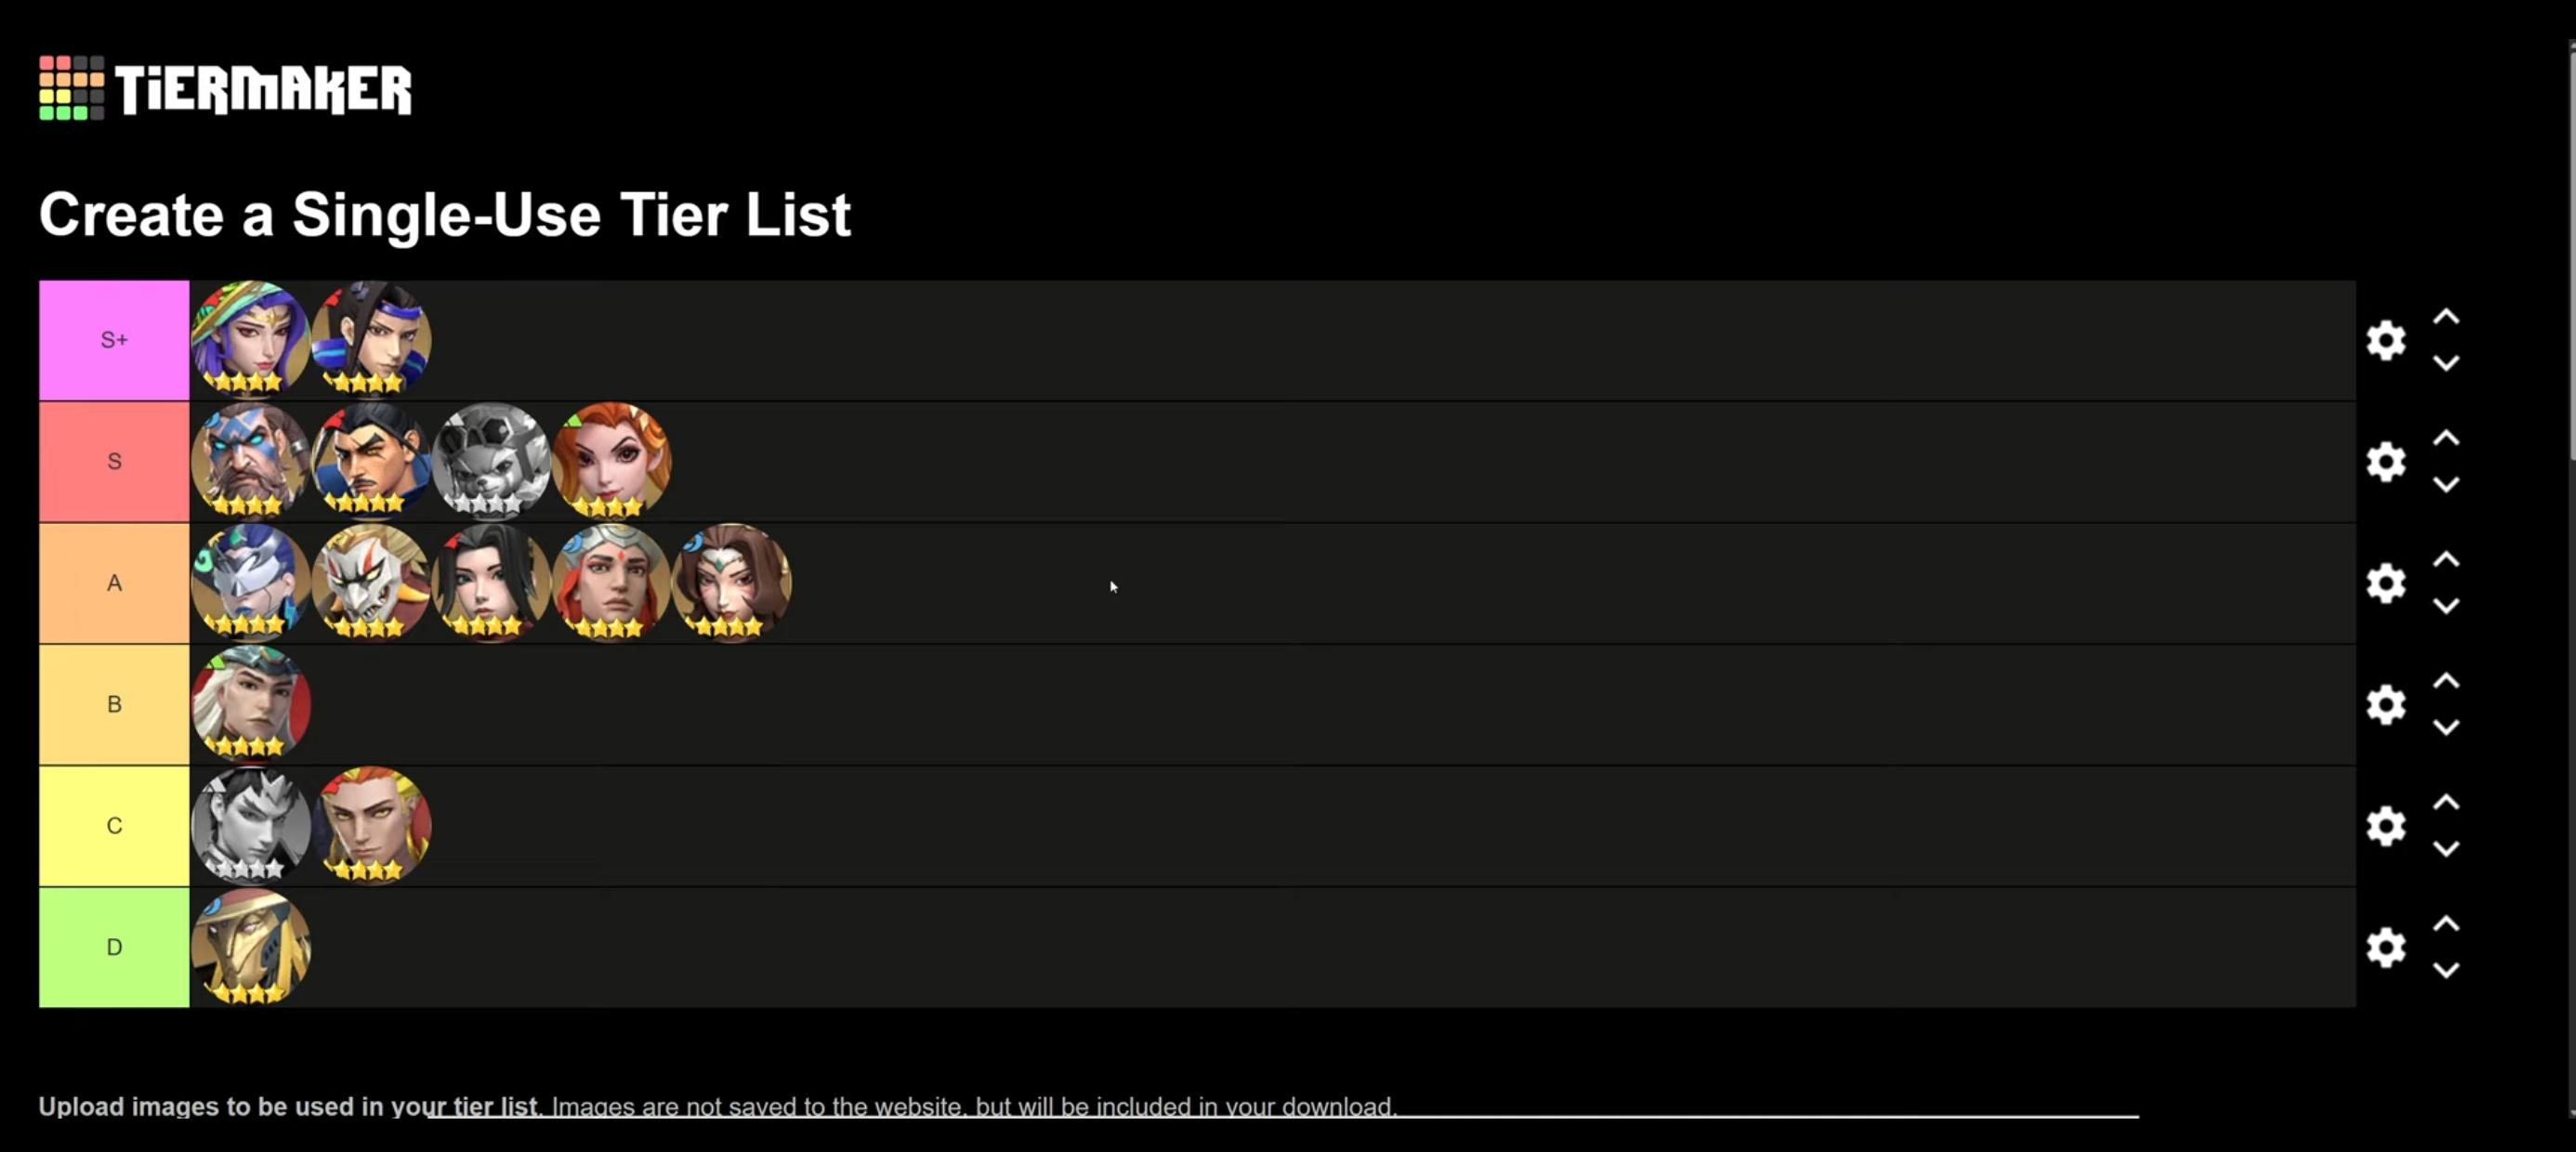Image resolution: width=2576 pixels, height=1152 pixels.
Task: Move the S tier row up
Action: pyautogui.click(x=2446, y=438)
